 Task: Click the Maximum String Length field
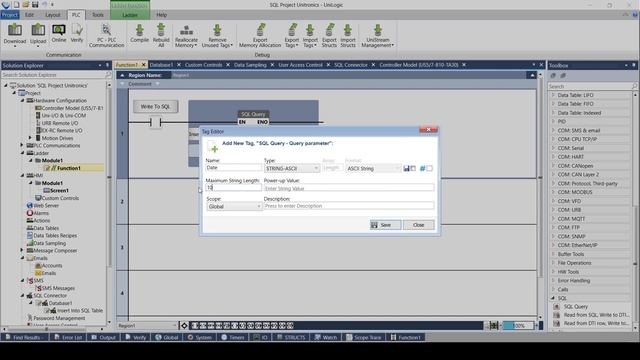[233, 187]
